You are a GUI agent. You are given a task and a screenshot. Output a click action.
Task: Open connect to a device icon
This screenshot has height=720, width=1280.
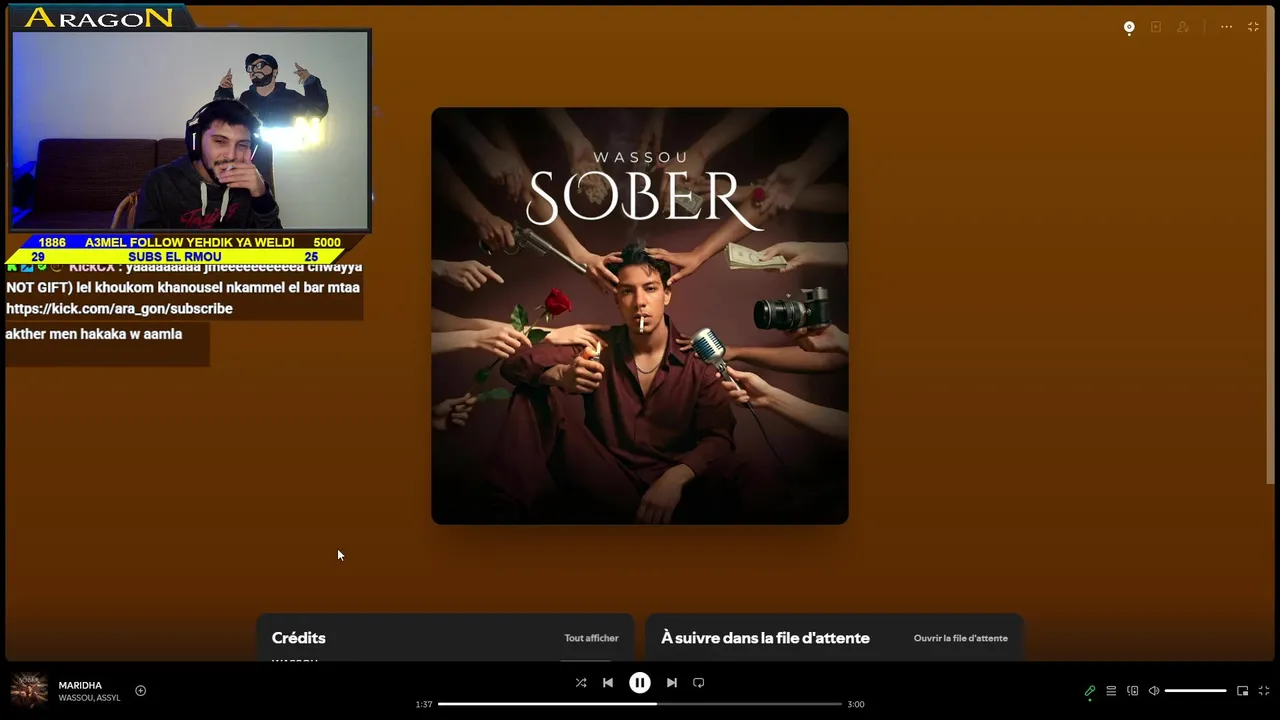(x=1133, y=691)
